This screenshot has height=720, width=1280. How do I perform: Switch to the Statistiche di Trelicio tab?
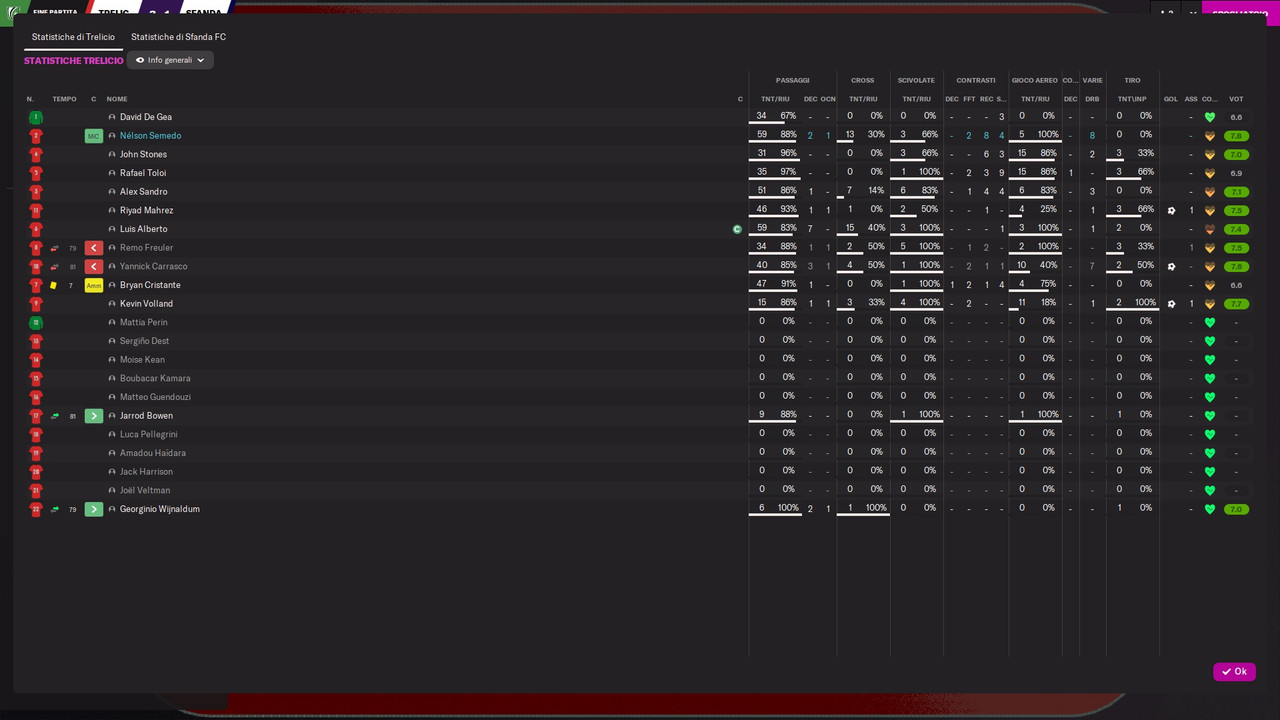73,37
